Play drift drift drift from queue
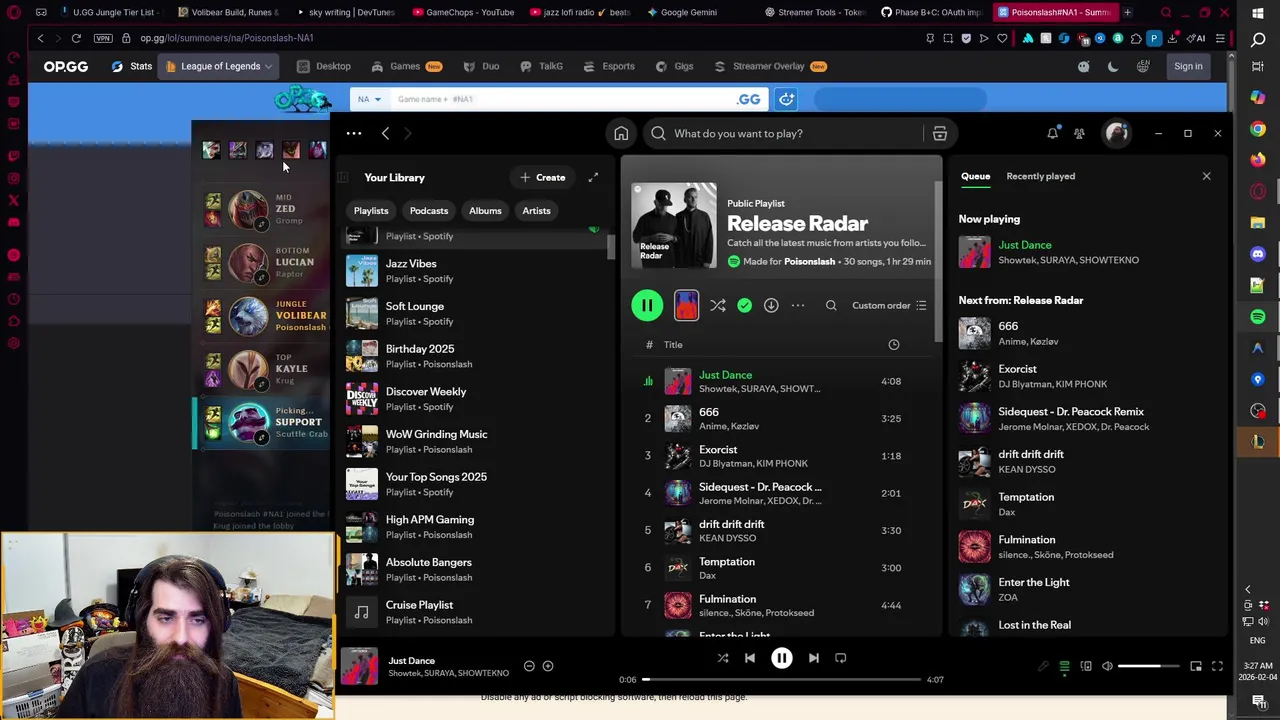Screen dimensions: 1280x720 [x=1088, y=461]
